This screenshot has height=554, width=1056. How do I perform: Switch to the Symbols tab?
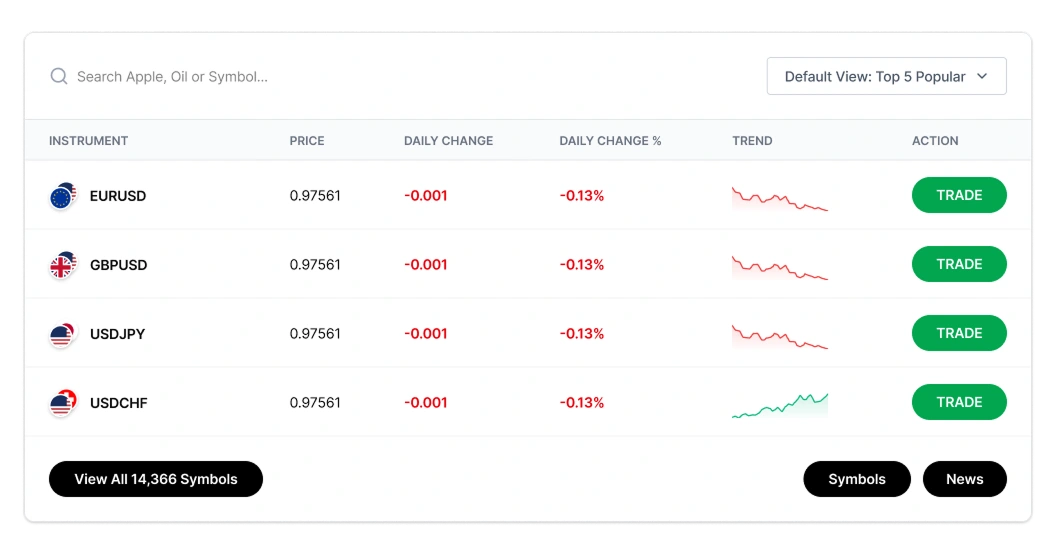point(857,479)
